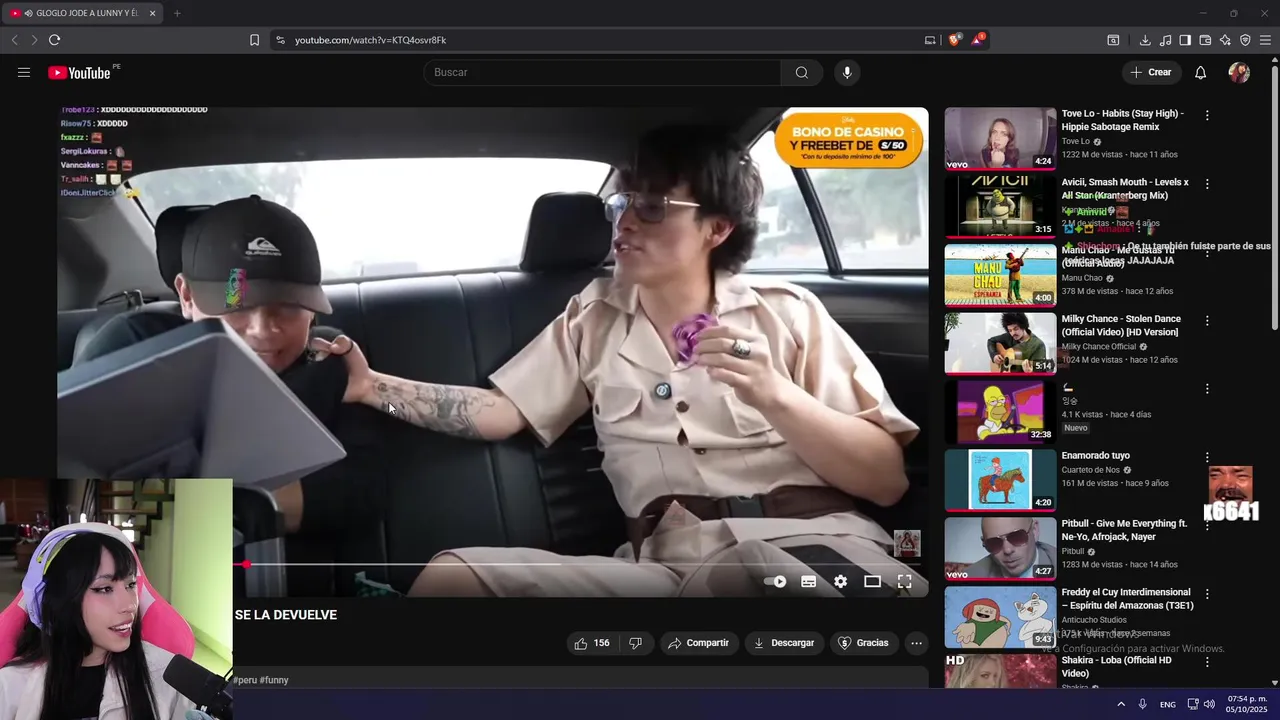Open the Manu Chao video thumbnail

coord(1000,275)
